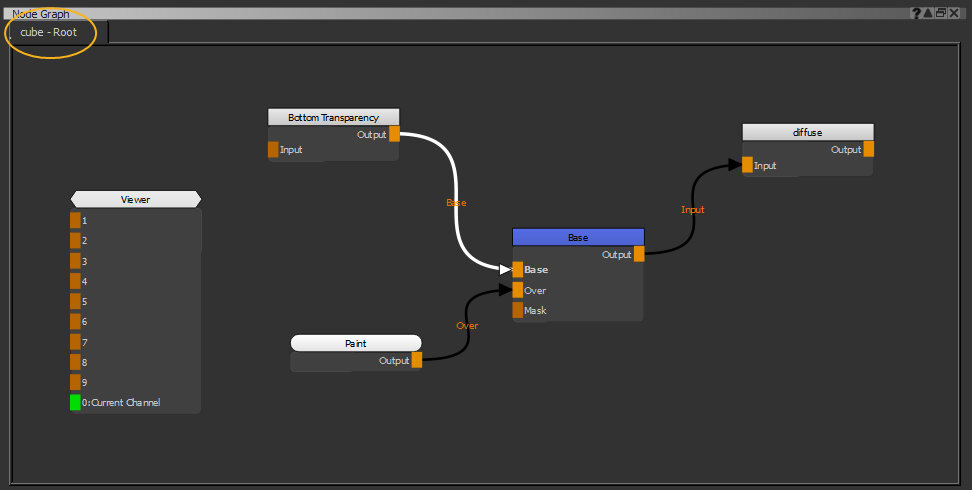Image resolution: width=972 pixels, height=490 pixels.
Task: Select the Bottom Transparency node header
Action: point(333,117)
